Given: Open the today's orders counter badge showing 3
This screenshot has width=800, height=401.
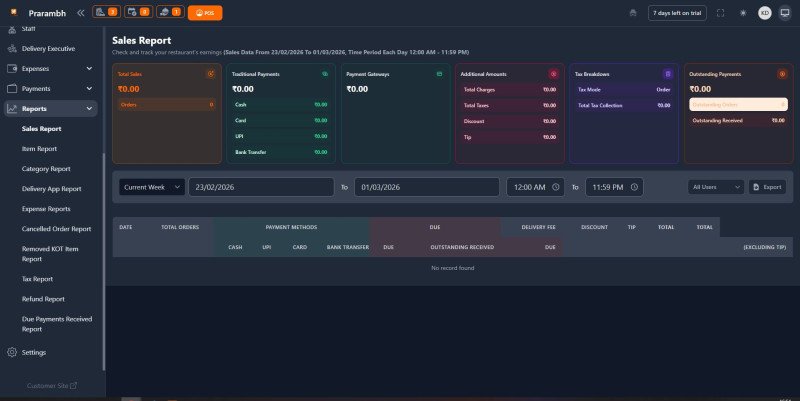Looking at the screenshot, I should coord(106,12).
